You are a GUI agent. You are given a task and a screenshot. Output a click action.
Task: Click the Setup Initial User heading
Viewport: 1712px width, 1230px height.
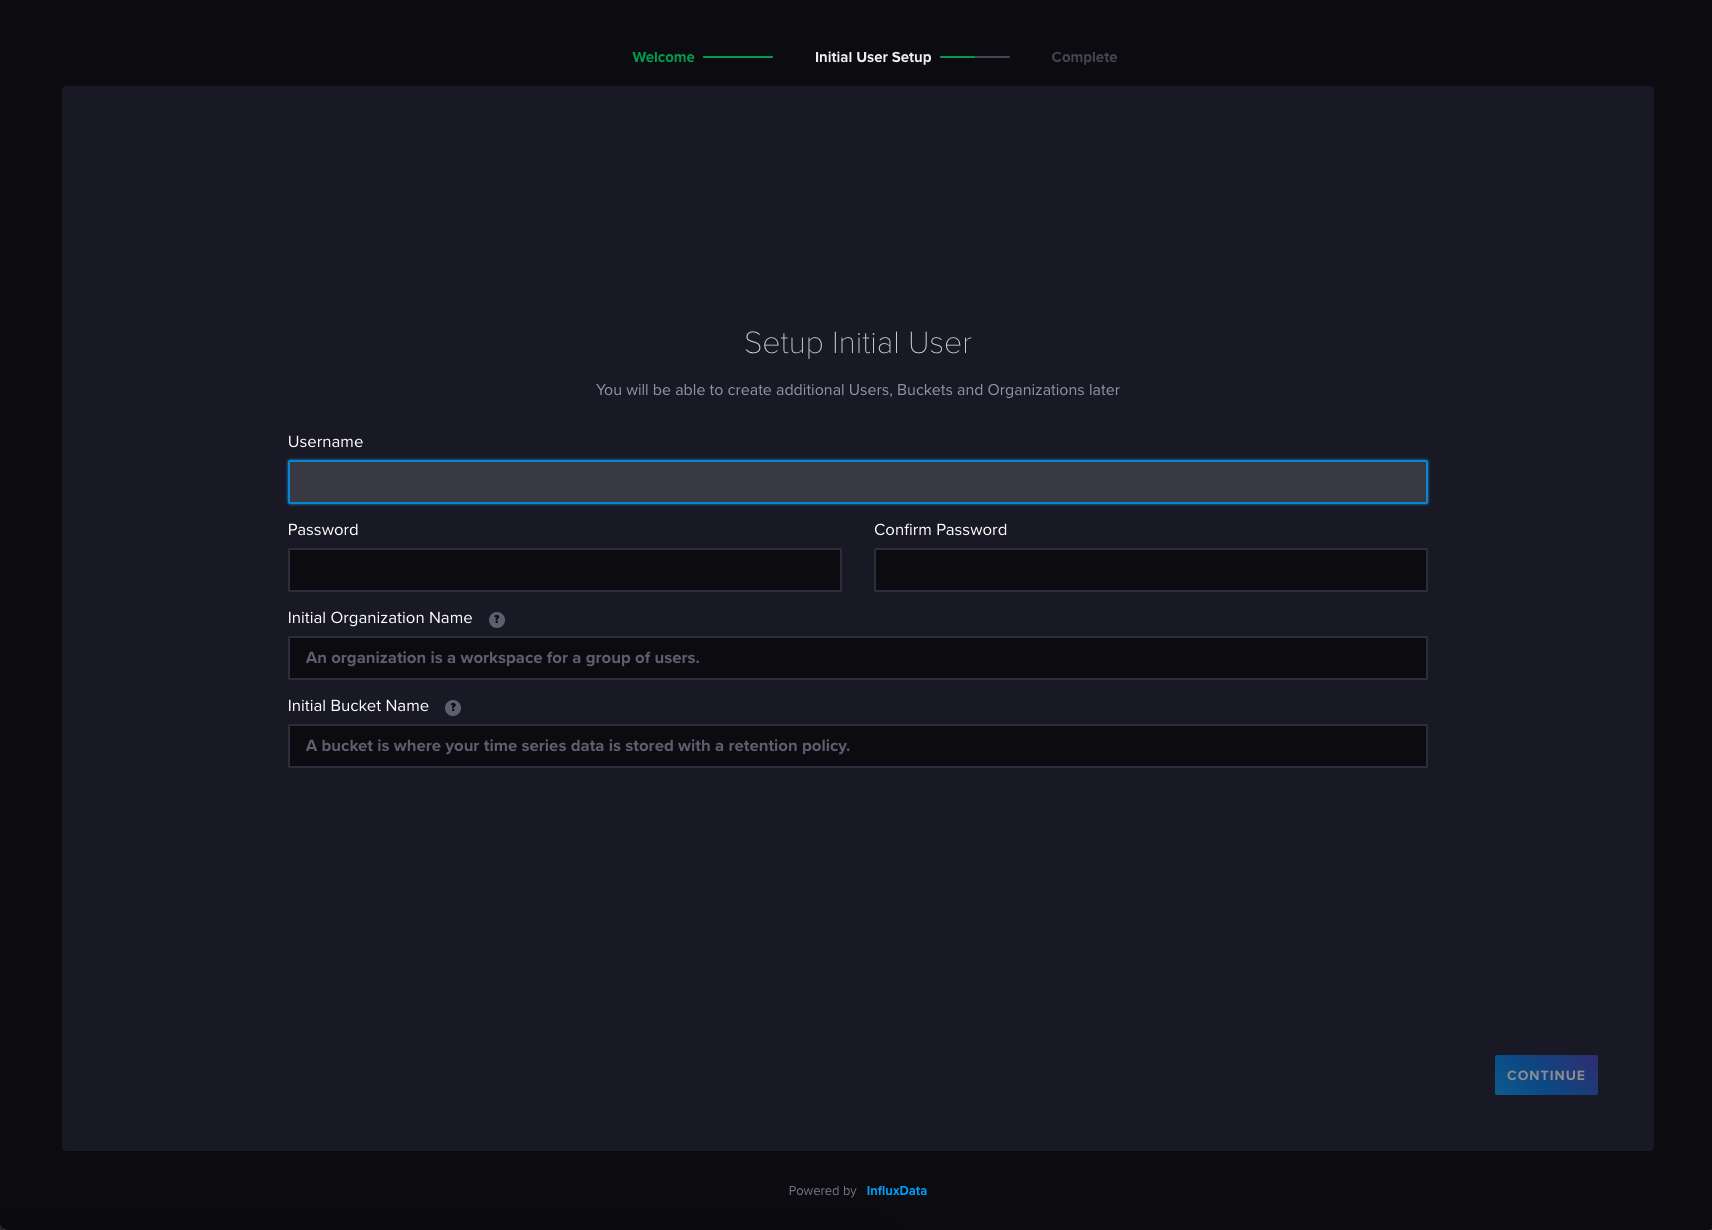coord(857,343)
